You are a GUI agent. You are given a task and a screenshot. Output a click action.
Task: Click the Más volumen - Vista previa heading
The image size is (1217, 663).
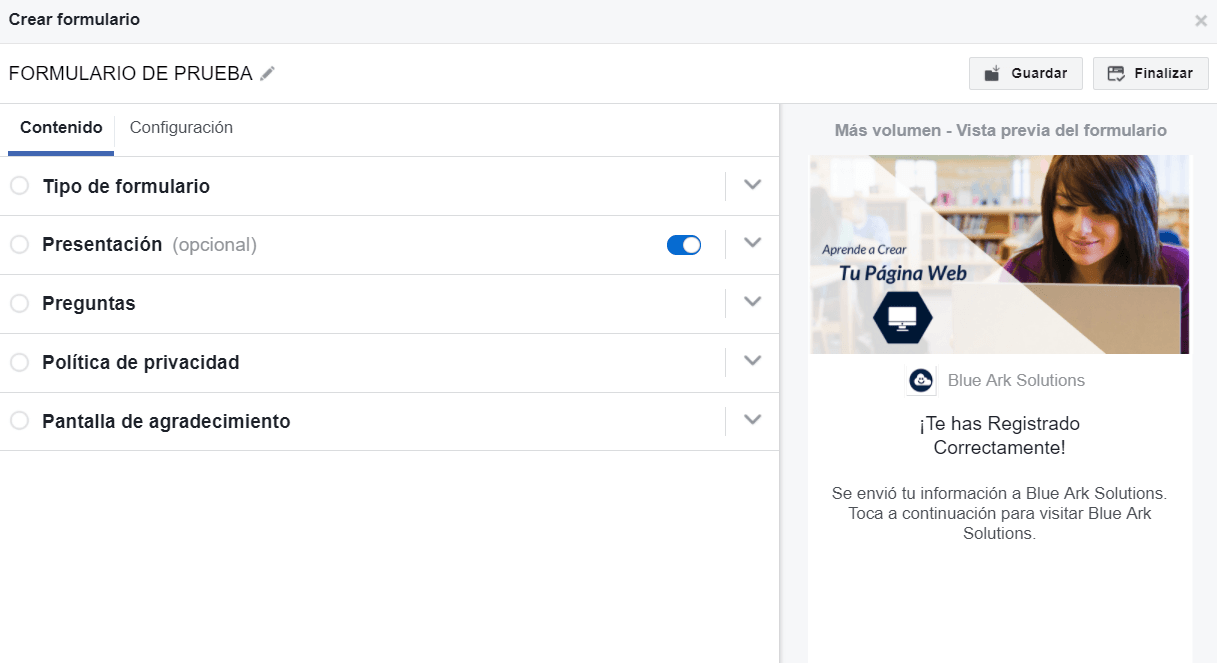click(1000, 131)
